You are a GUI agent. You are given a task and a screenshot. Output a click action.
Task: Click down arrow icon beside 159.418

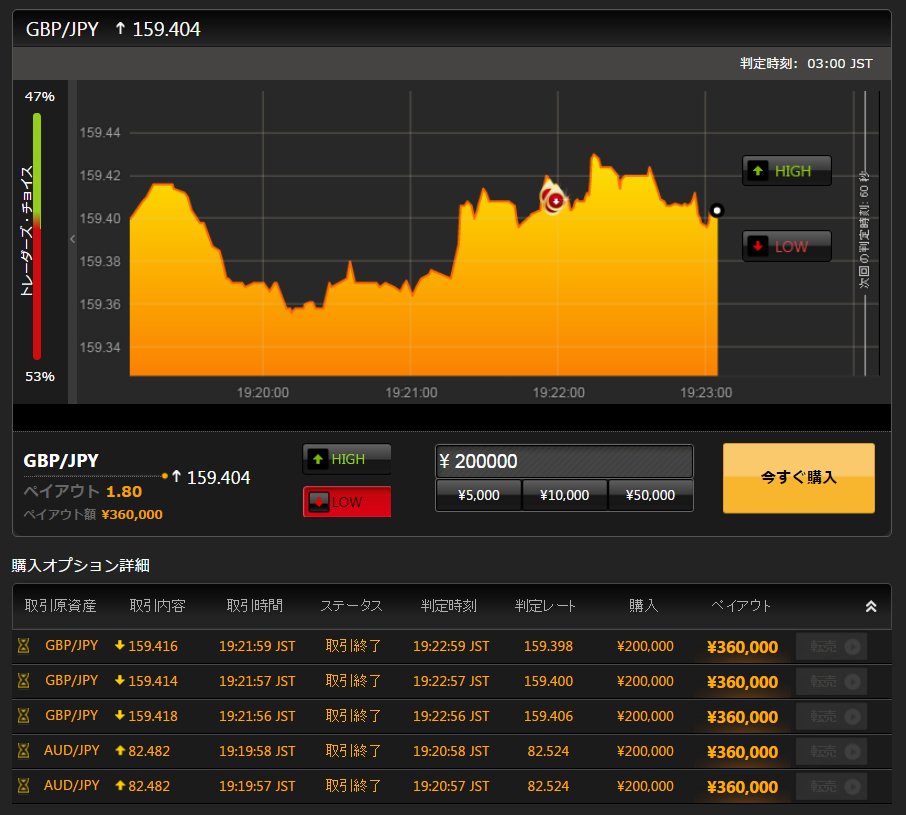(120, 715)
